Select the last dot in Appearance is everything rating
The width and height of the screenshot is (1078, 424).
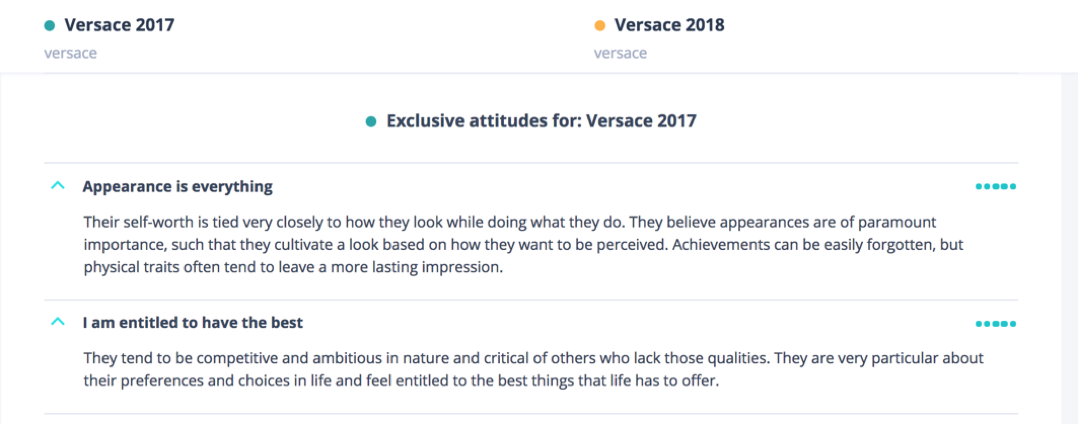pyautogui.click(x=1013, y=187)
